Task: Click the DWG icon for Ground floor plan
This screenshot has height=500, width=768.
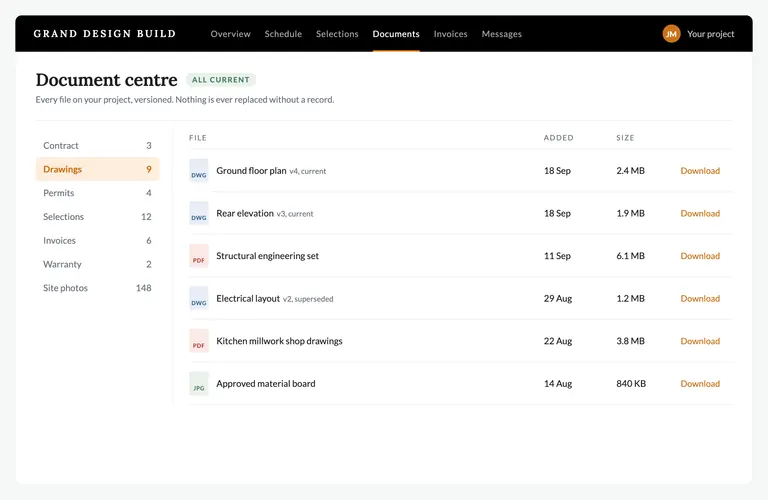Action: 199,170
